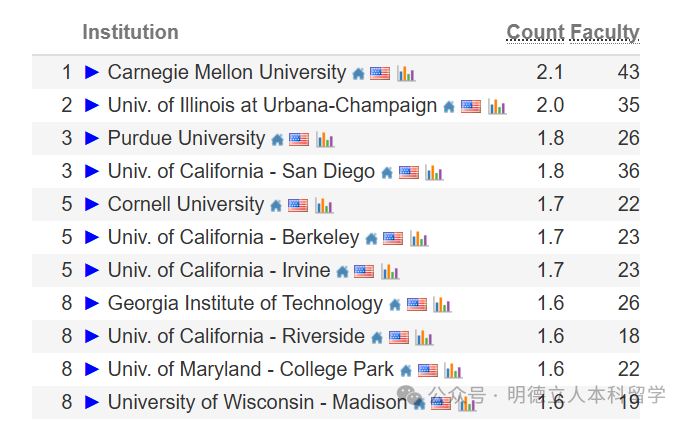Click the US flag beside Illinois Urbana-Champaign
The height and width of the screenshot is (423, 688).
point(471,107)
